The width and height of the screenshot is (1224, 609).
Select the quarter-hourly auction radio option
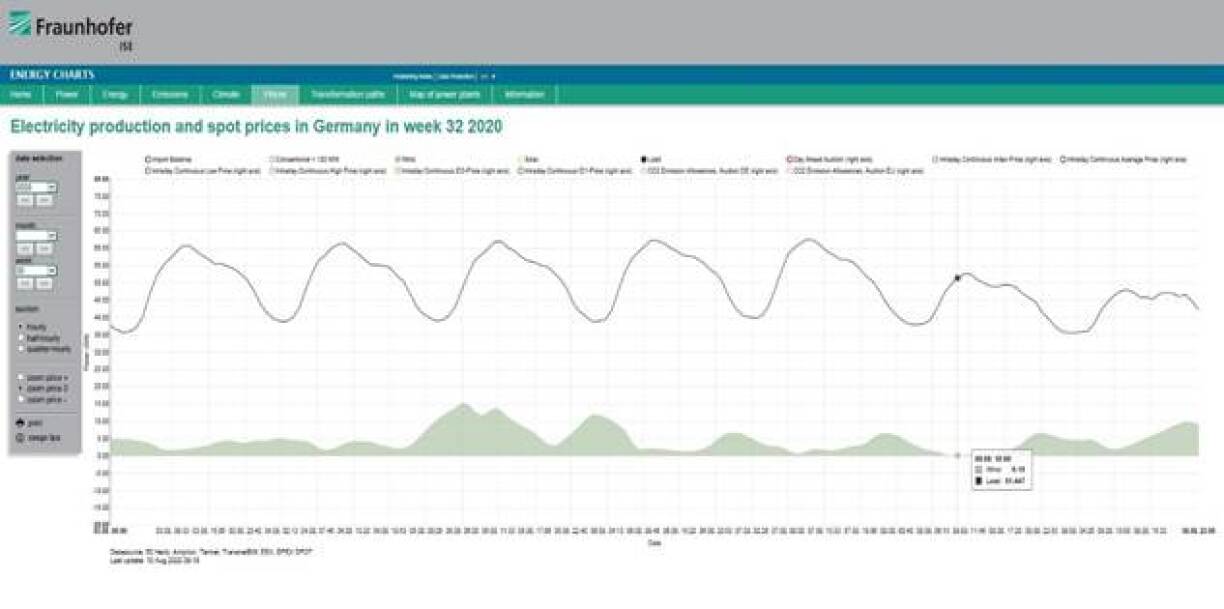pos(21,348)
